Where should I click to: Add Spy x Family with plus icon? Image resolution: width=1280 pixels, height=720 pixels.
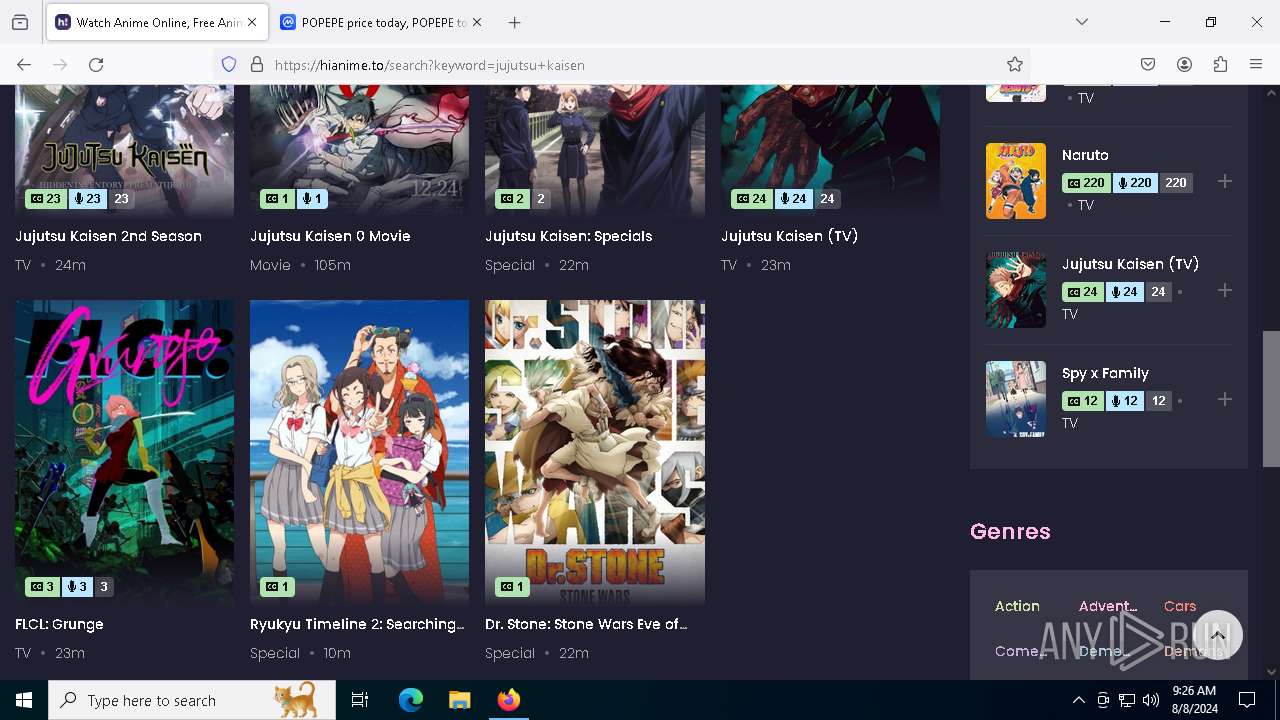pyautogui.click(x=1225, y=400)
